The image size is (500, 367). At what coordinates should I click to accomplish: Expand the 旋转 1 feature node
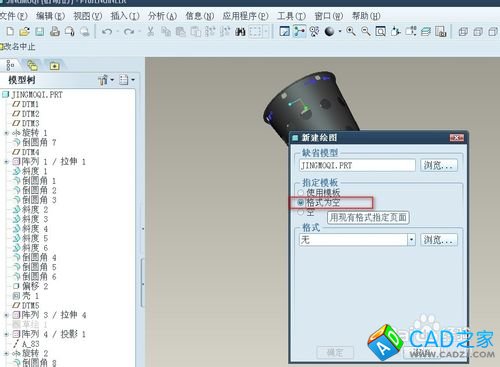(6, 133)
